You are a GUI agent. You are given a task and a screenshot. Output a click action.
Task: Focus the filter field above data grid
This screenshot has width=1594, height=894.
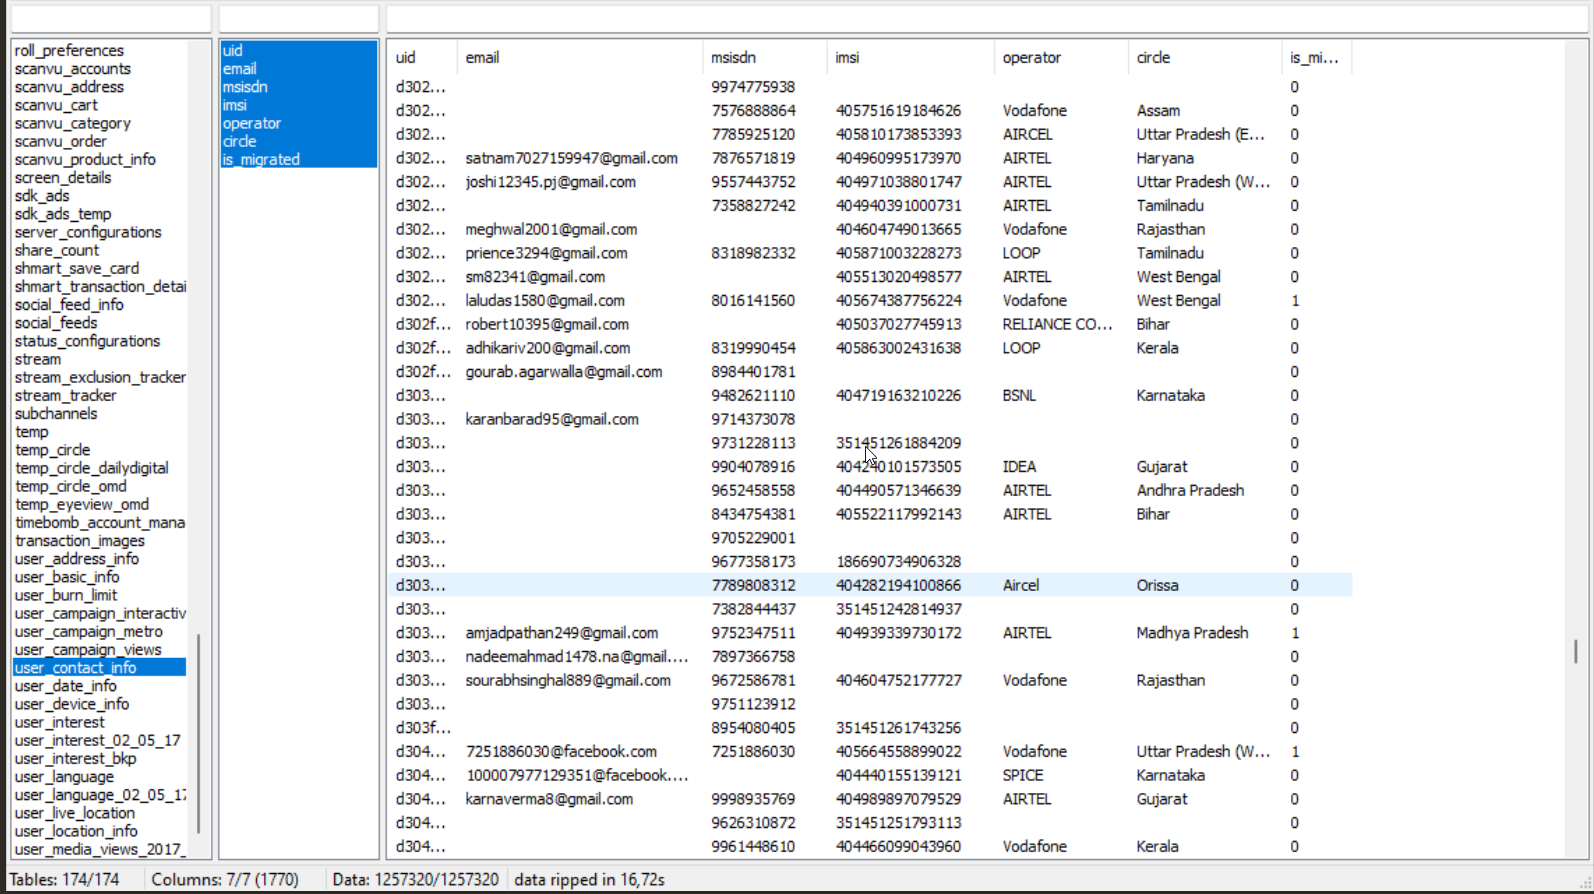[986, 19]
